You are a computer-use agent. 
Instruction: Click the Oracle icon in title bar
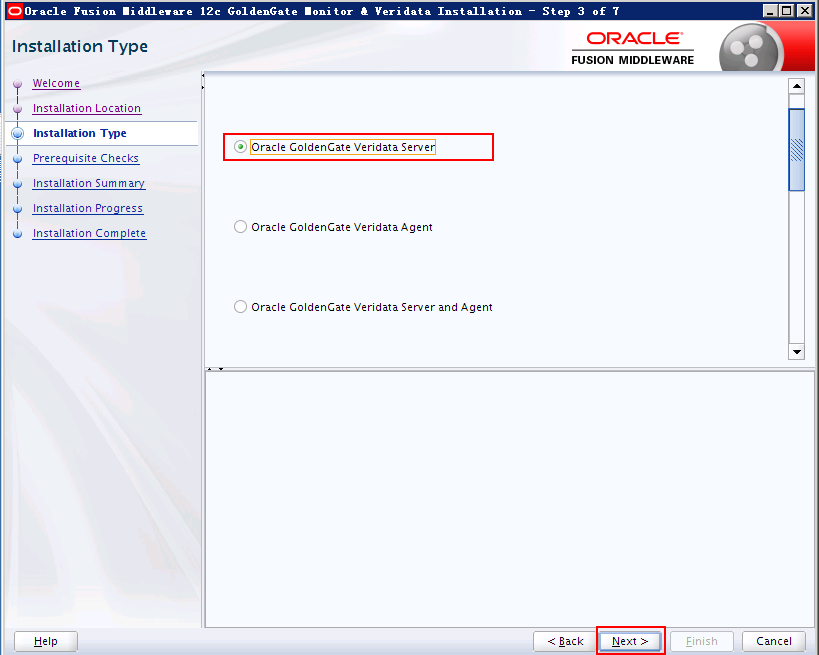click(x=15, y=10)
